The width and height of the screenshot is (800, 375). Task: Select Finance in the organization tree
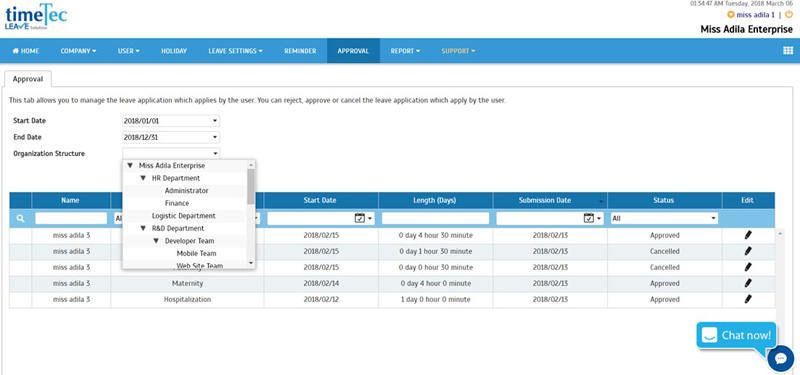[x=177, y=203]
